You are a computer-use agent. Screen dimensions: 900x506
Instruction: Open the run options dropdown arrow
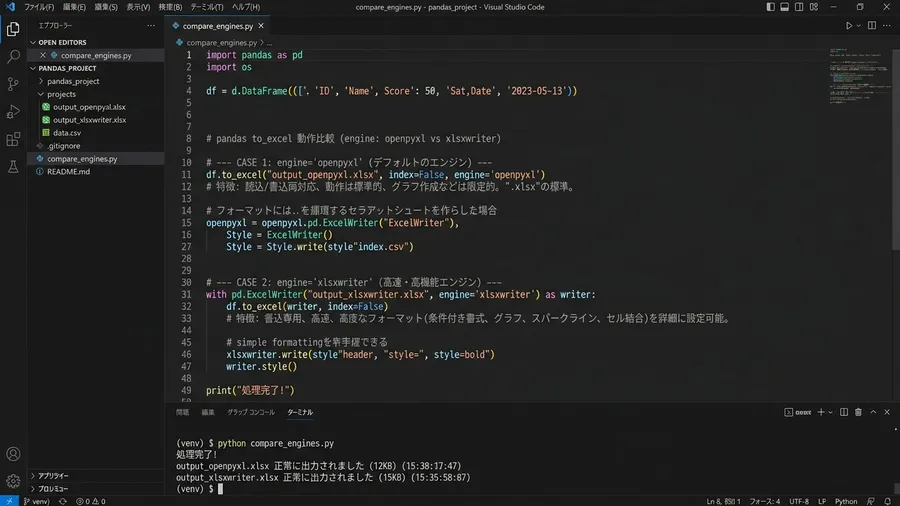coord(859,26)
